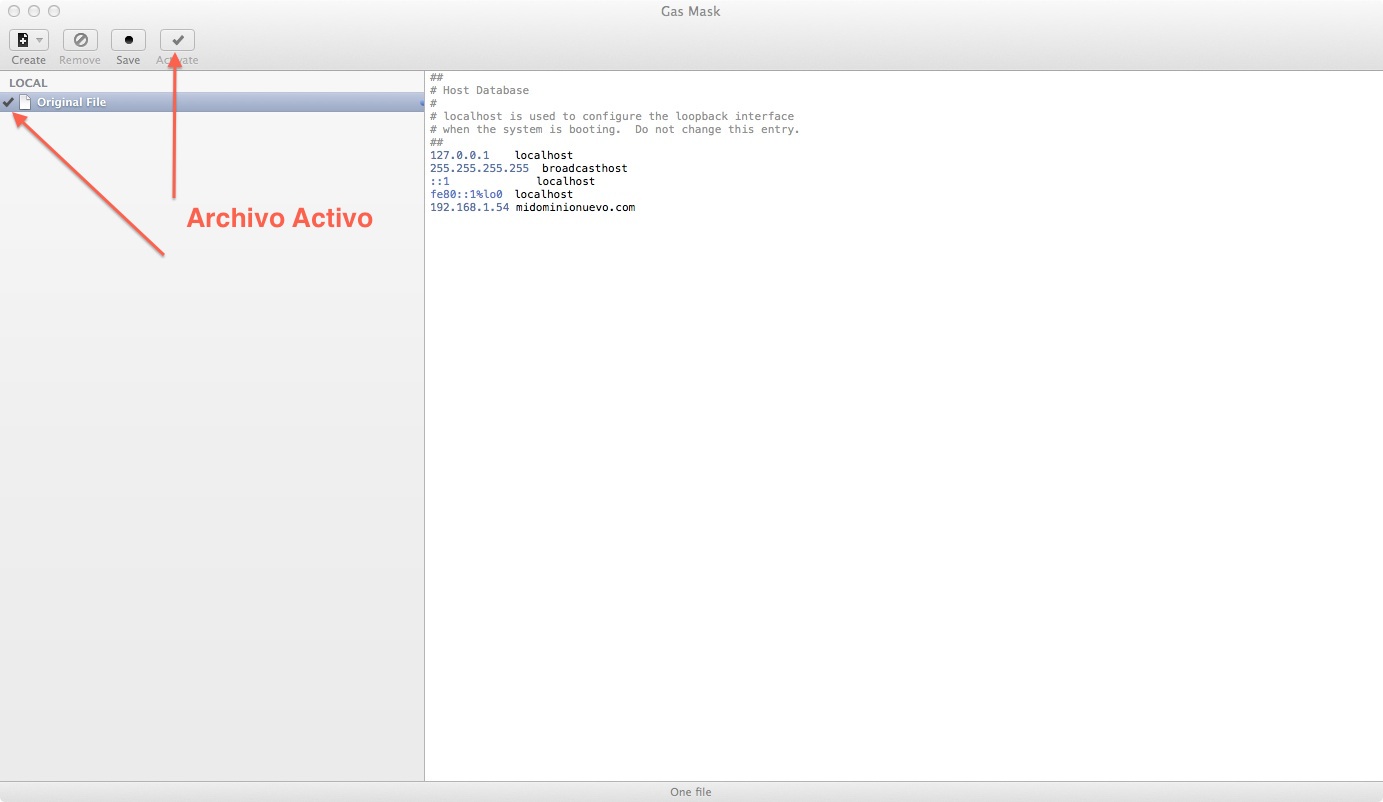Click the 127.0.0.1 IP address line
1383x802 pixels.
459,156
